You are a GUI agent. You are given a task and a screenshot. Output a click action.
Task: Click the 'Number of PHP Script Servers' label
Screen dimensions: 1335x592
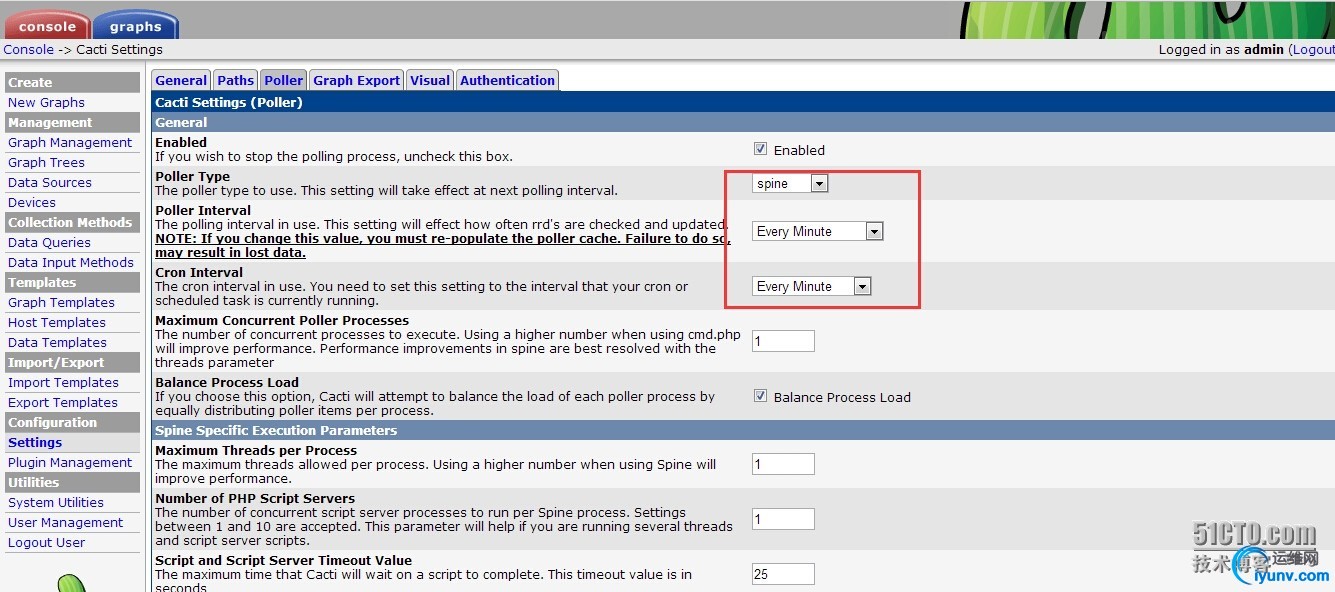[255, 498]
